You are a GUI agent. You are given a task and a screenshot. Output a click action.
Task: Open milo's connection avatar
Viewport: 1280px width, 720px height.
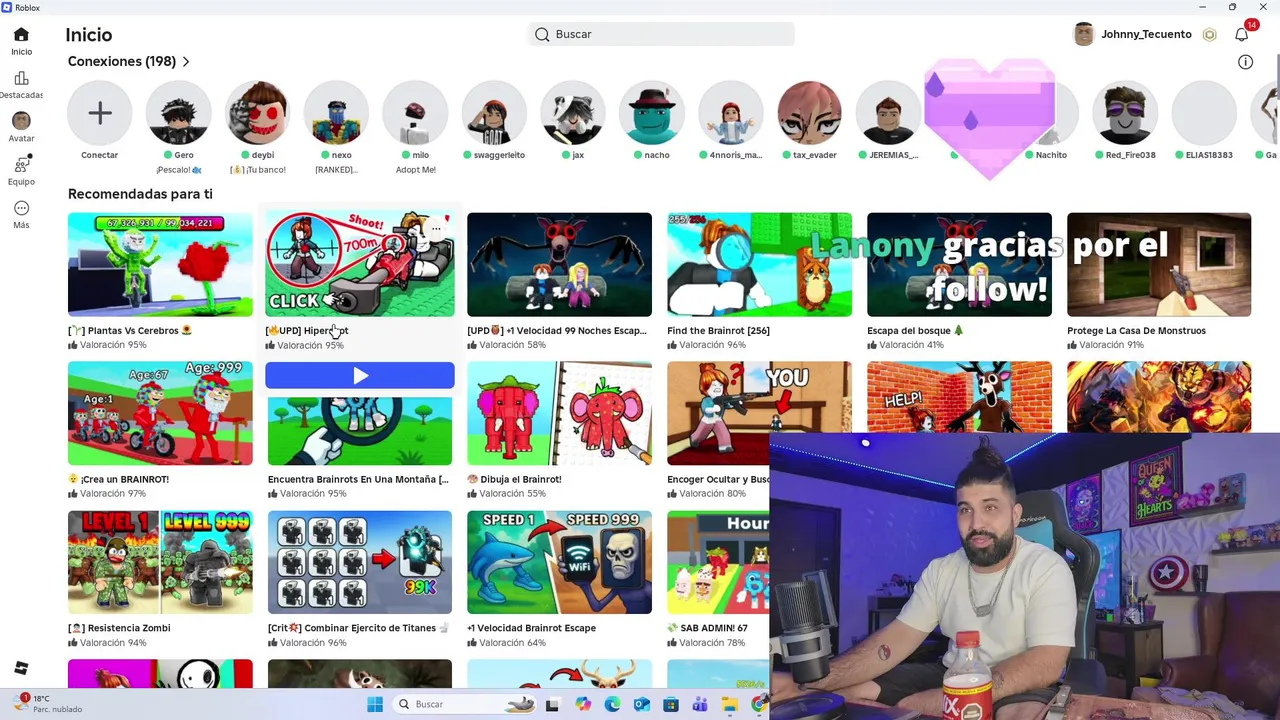pyautogui.click(x=415, y=114)
